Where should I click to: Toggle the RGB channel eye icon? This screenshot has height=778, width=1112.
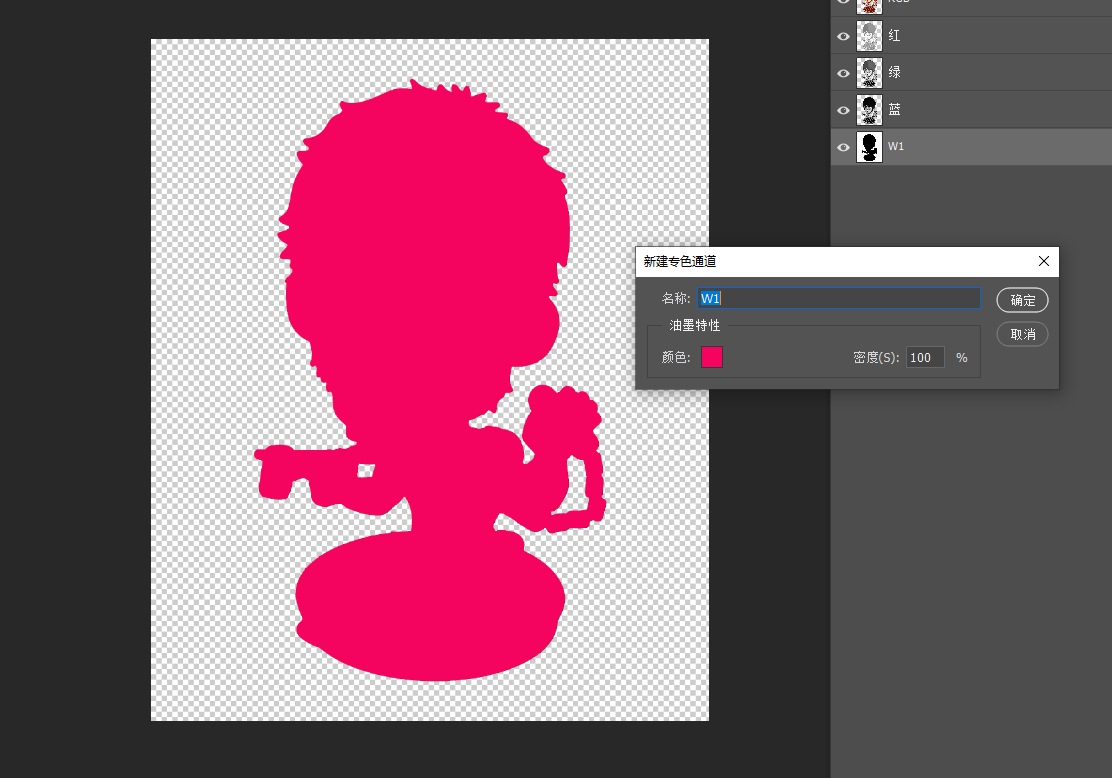tap(843, 3)
